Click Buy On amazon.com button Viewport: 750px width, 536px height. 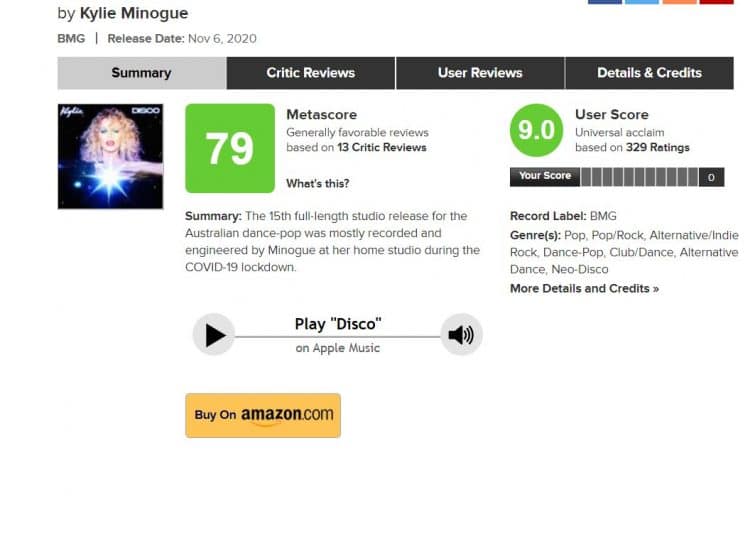click(263, 415)
